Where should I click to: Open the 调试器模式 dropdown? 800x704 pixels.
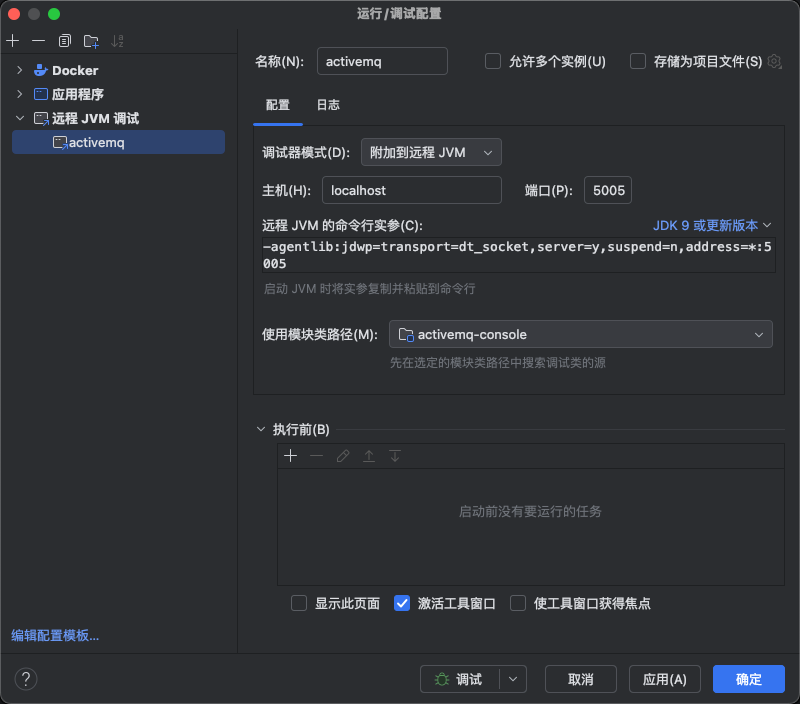point(431,152)
